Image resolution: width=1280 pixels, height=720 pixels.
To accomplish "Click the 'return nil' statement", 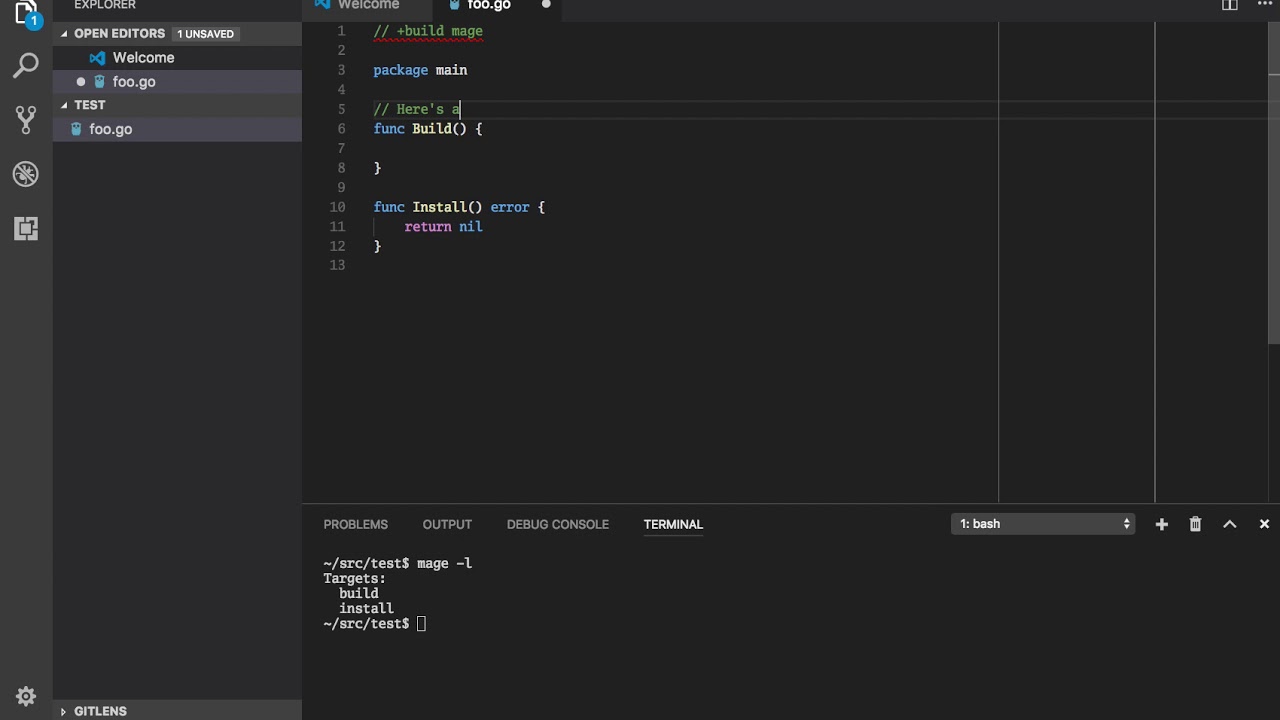I will pyautogui.click(x=443, y=227).
